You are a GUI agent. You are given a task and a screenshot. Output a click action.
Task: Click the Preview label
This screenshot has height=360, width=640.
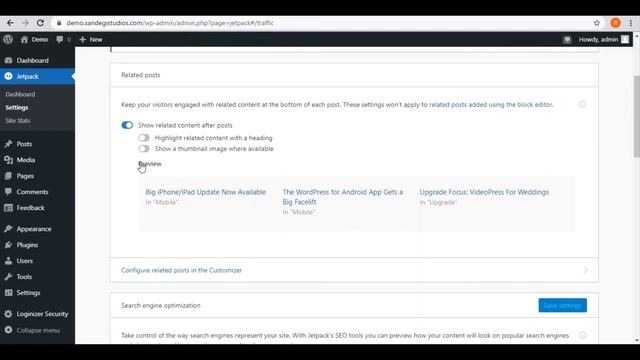150,164
